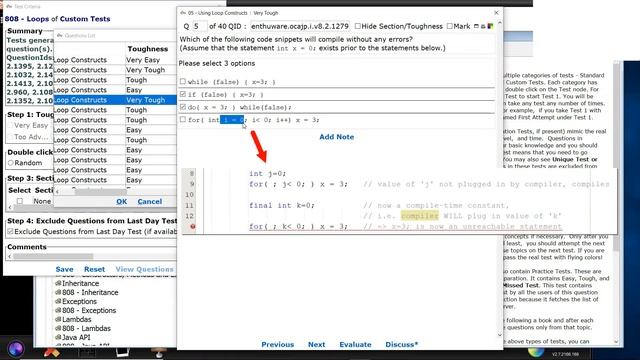Select the Very Easy Loop Constructs row
Image resolution: width=640 pixels, height=360 pixels.
[115, 60]
